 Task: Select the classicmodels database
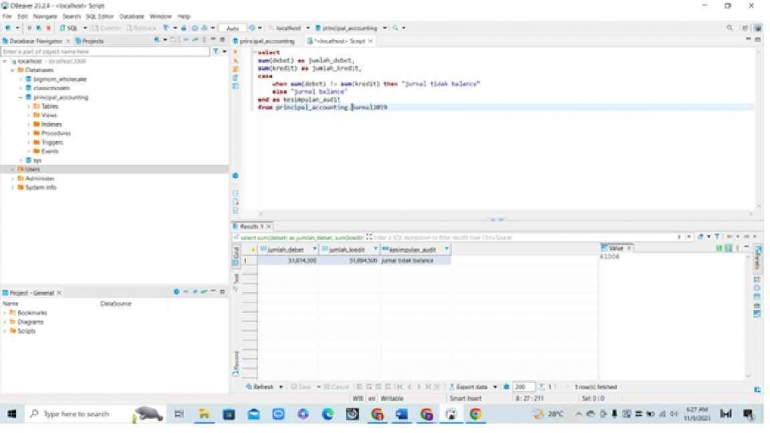coord(52,88)
